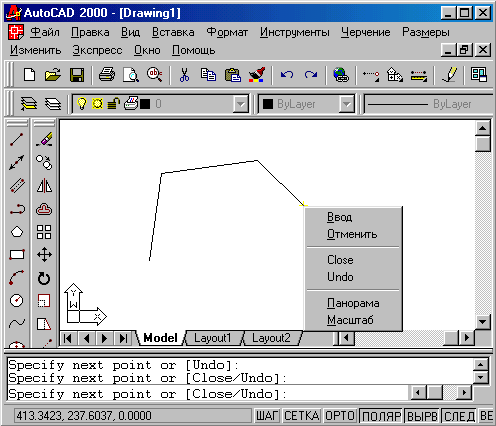Choose Панорама in the context menu
Viewport: 496px width, 426px height.
(353, 303)
